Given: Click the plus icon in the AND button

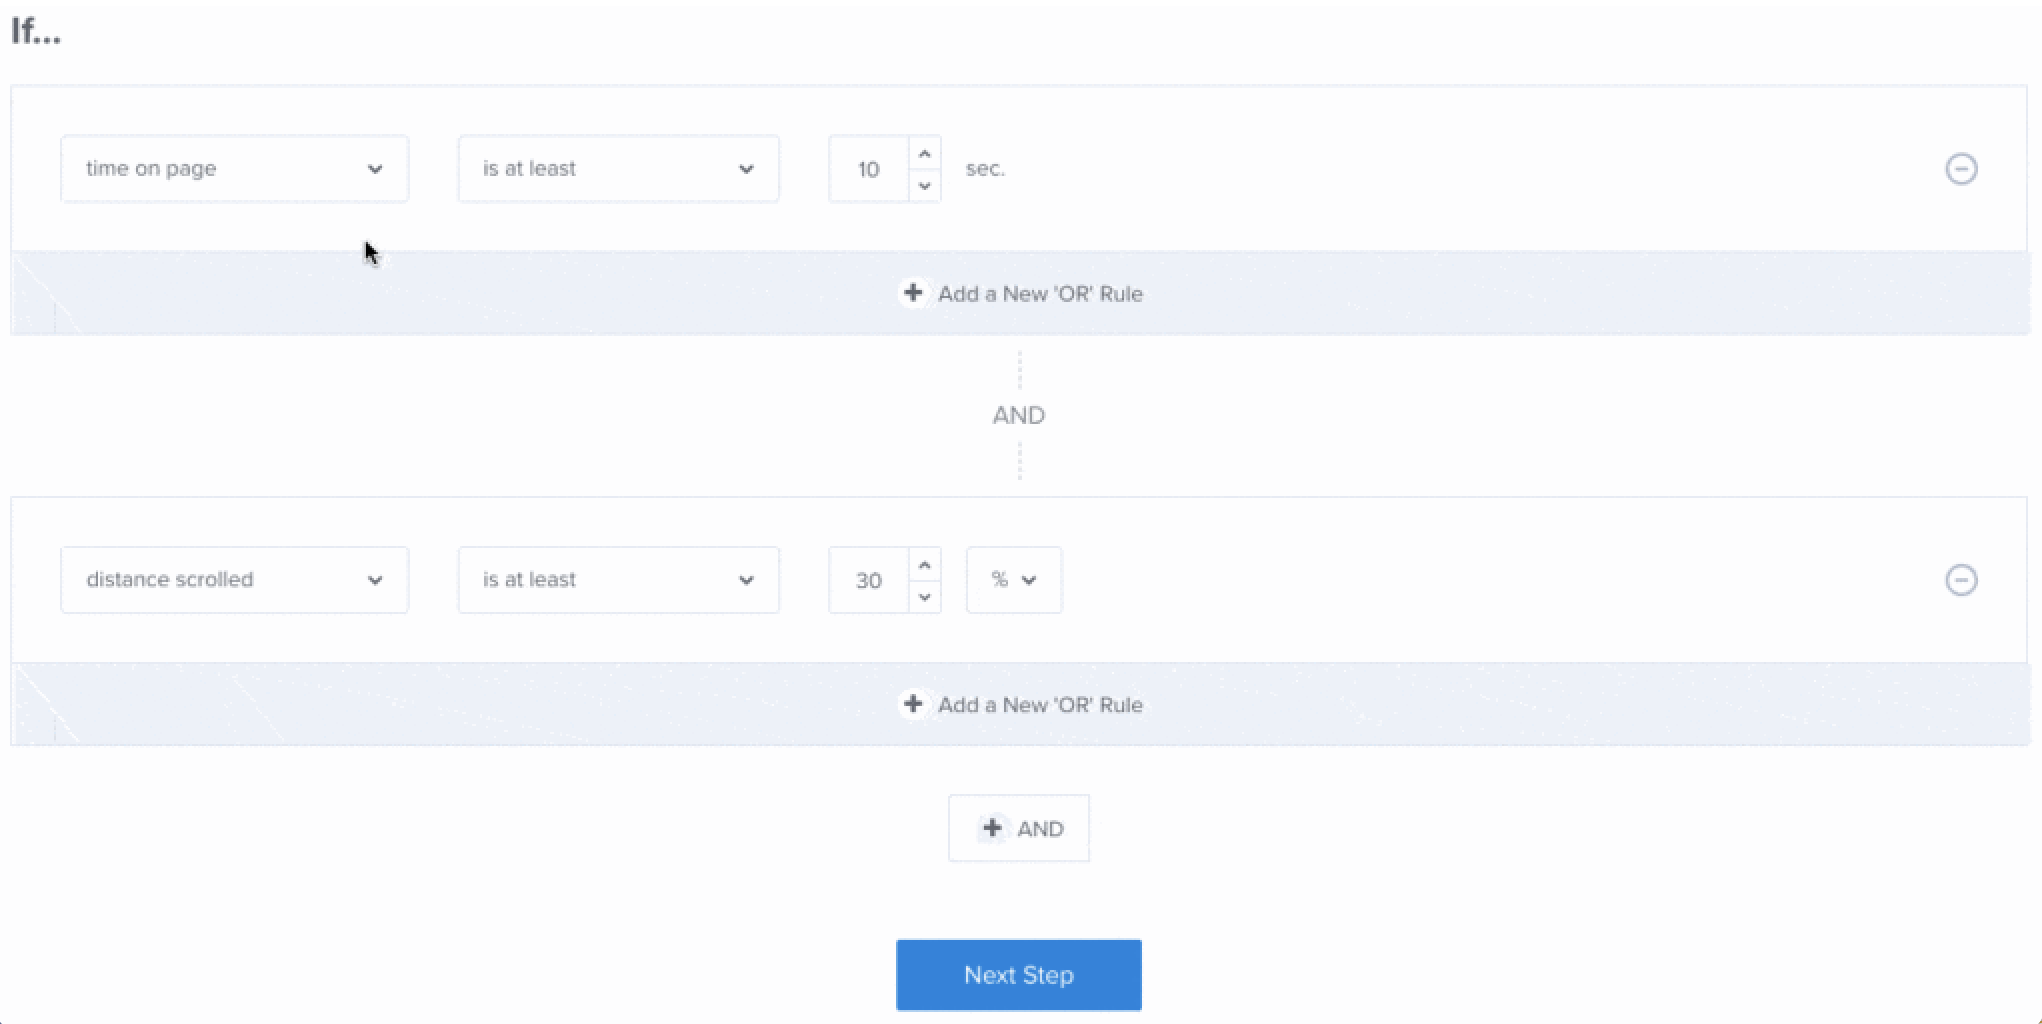Looking at the screenshot, I should tap(992, 828).
